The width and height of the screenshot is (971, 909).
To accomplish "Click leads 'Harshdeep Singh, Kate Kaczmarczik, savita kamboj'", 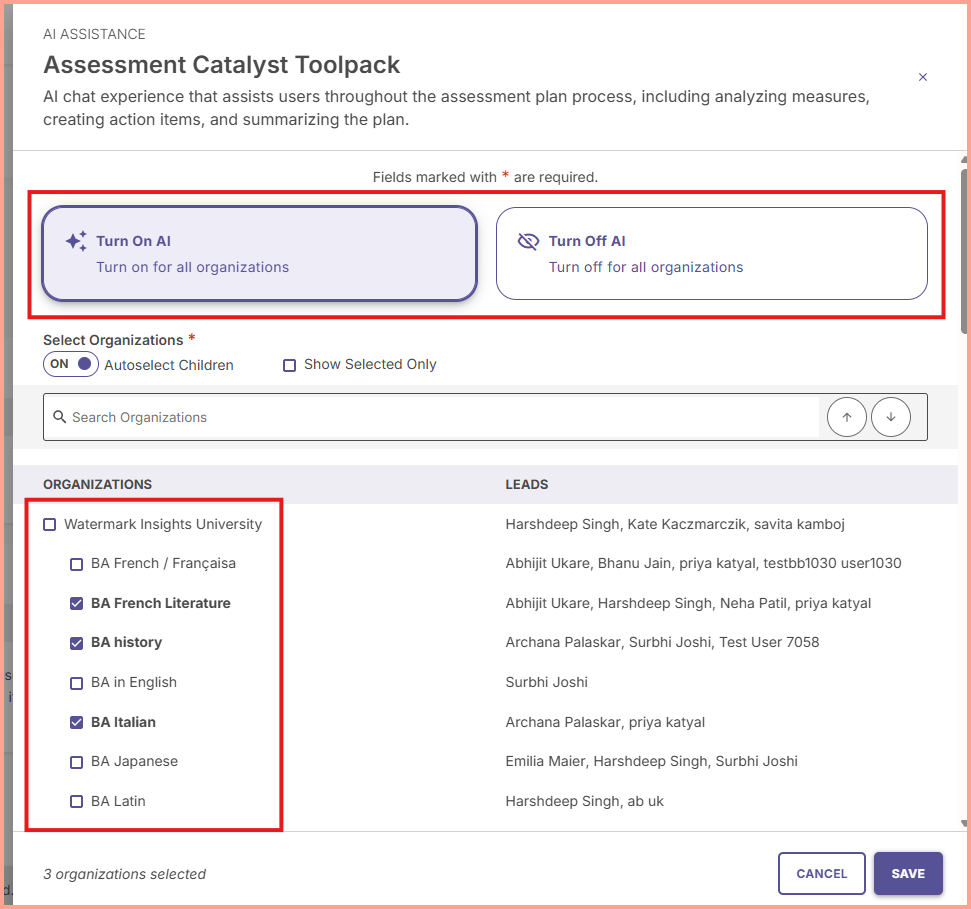I will [x=675, y=524].
